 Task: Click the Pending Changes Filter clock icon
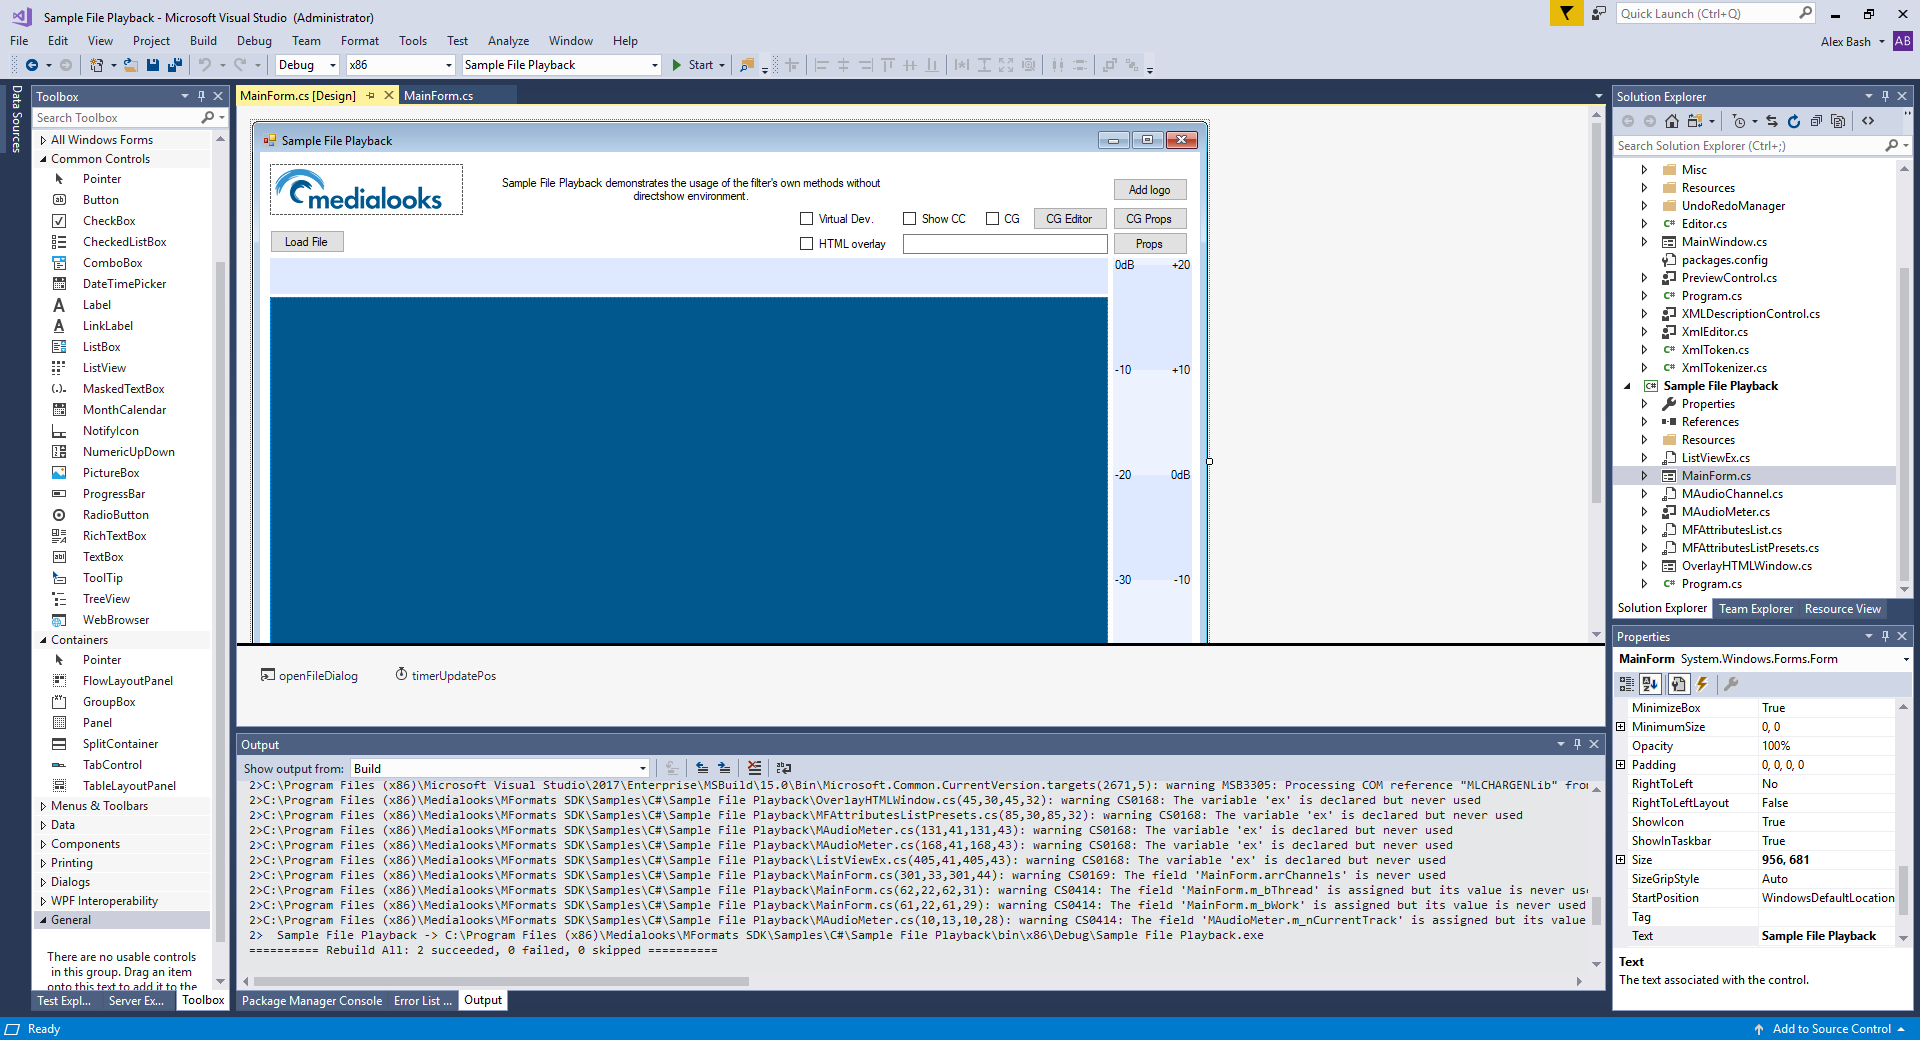coord(1739,121)
